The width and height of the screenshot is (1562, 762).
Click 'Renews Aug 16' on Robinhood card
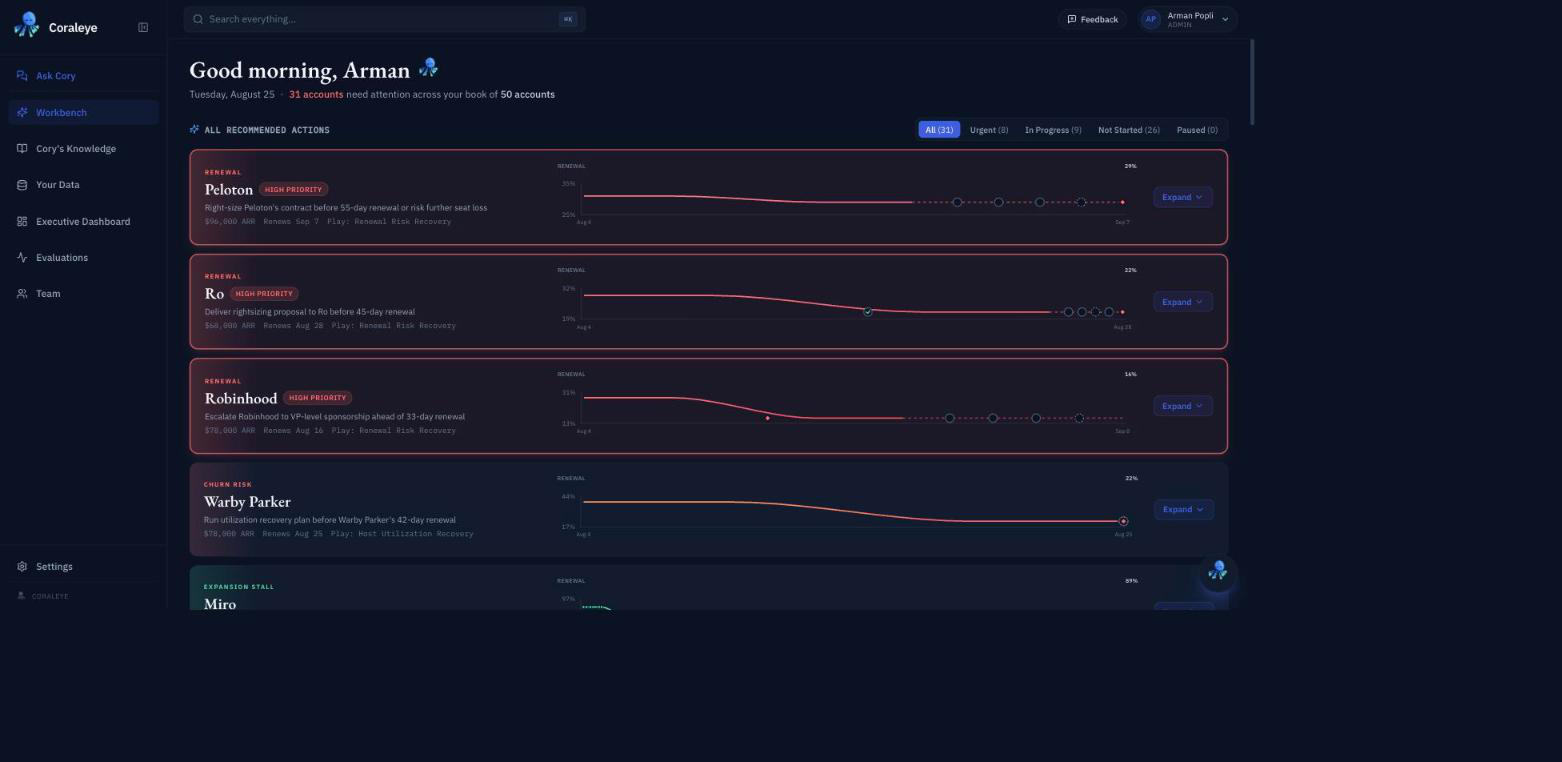(293, 430)
